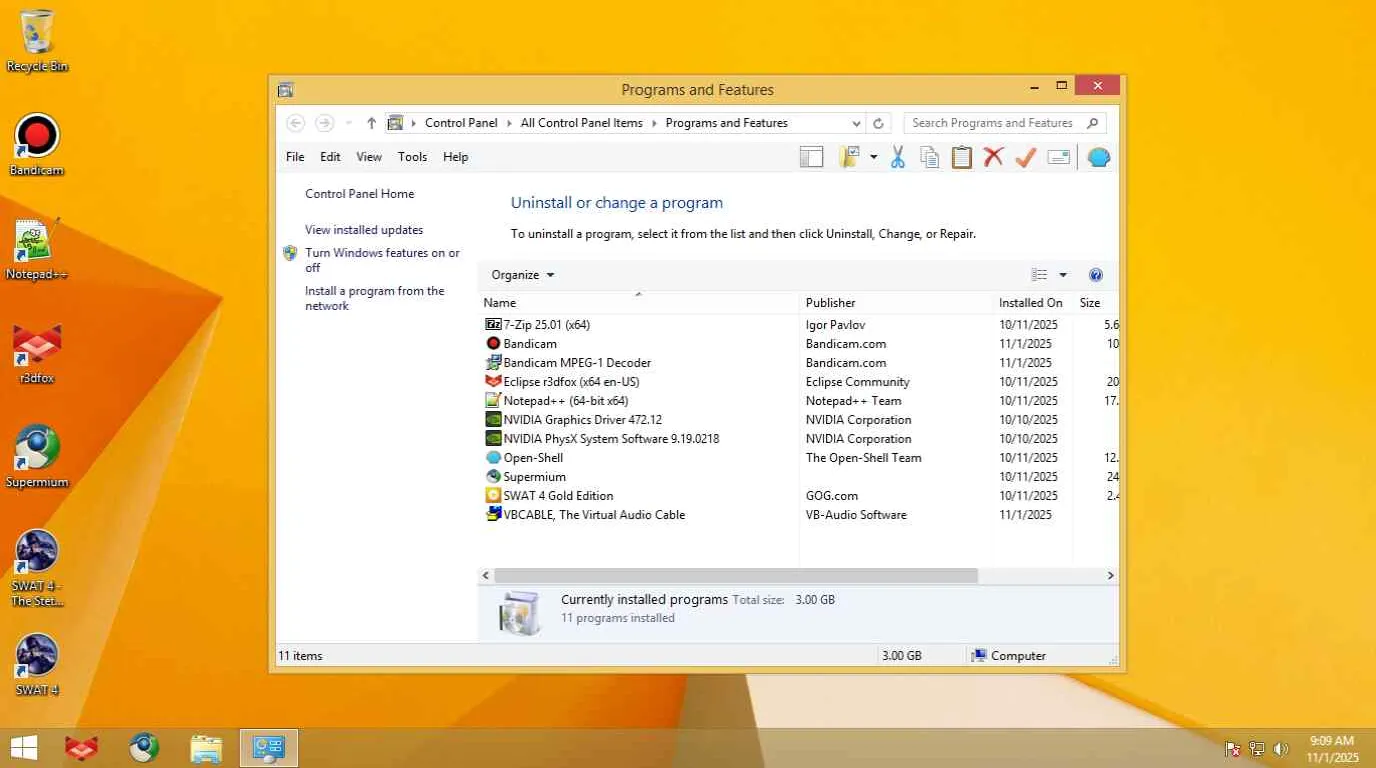Open the network tray icon
Screen dimensions: 1376x768
click(1257, 748)
